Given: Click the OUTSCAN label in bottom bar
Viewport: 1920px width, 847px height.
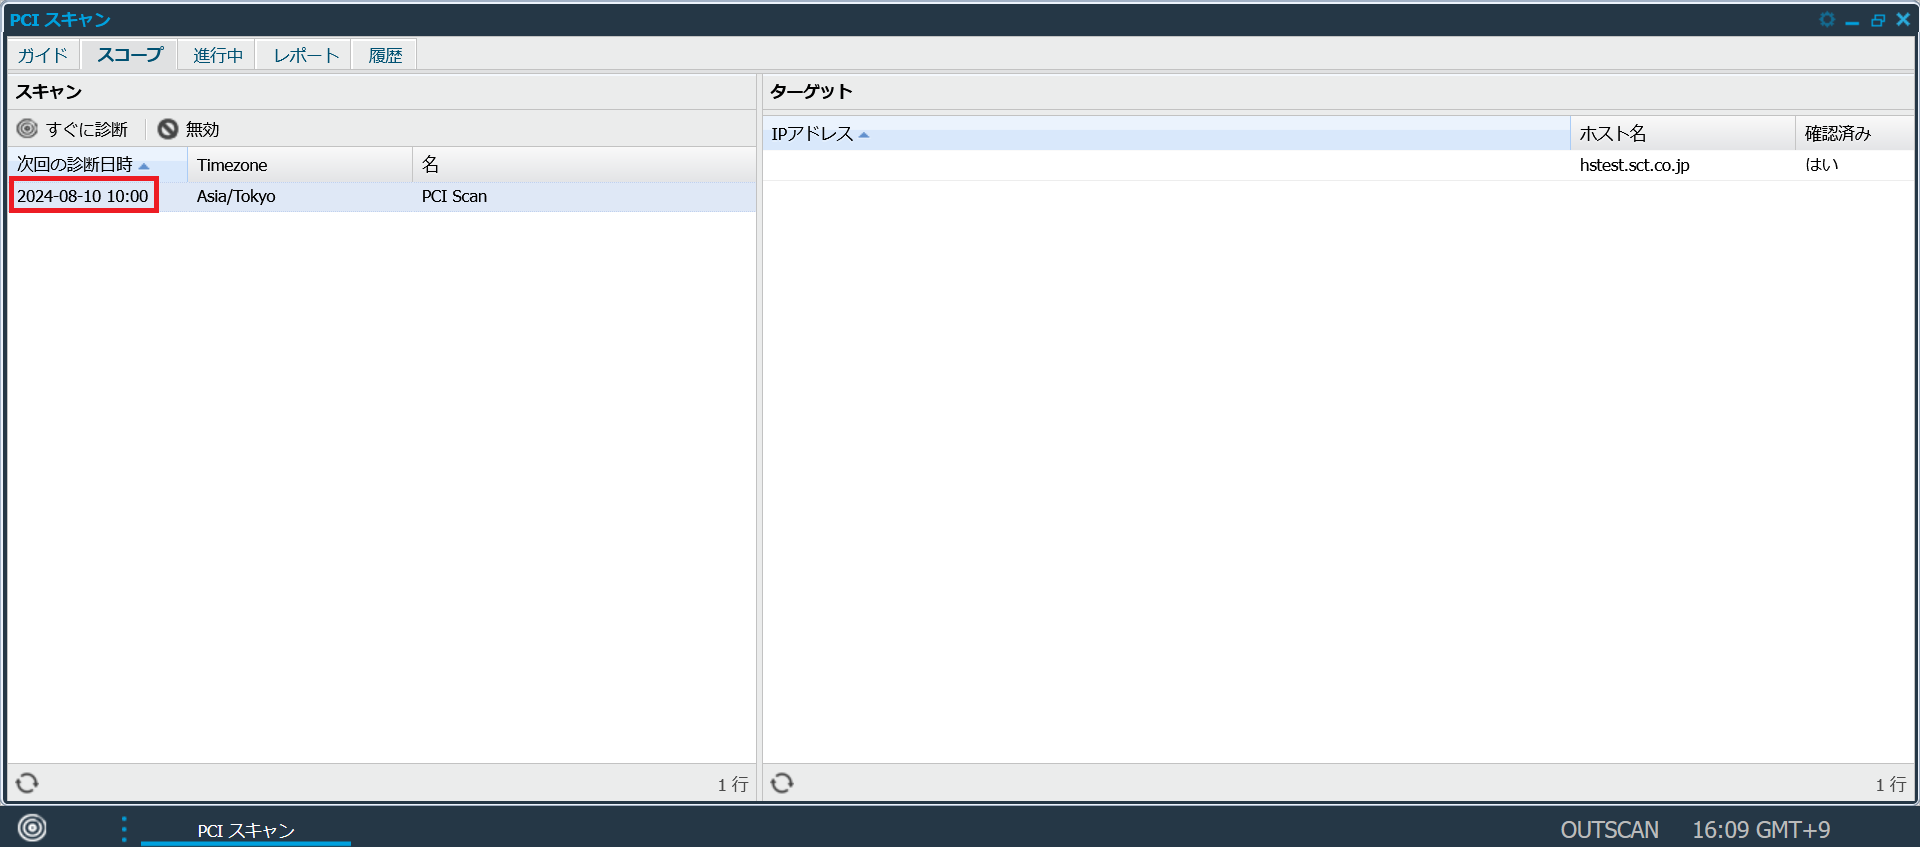Looking at the screenshot, I should (x=1609, y=830).
